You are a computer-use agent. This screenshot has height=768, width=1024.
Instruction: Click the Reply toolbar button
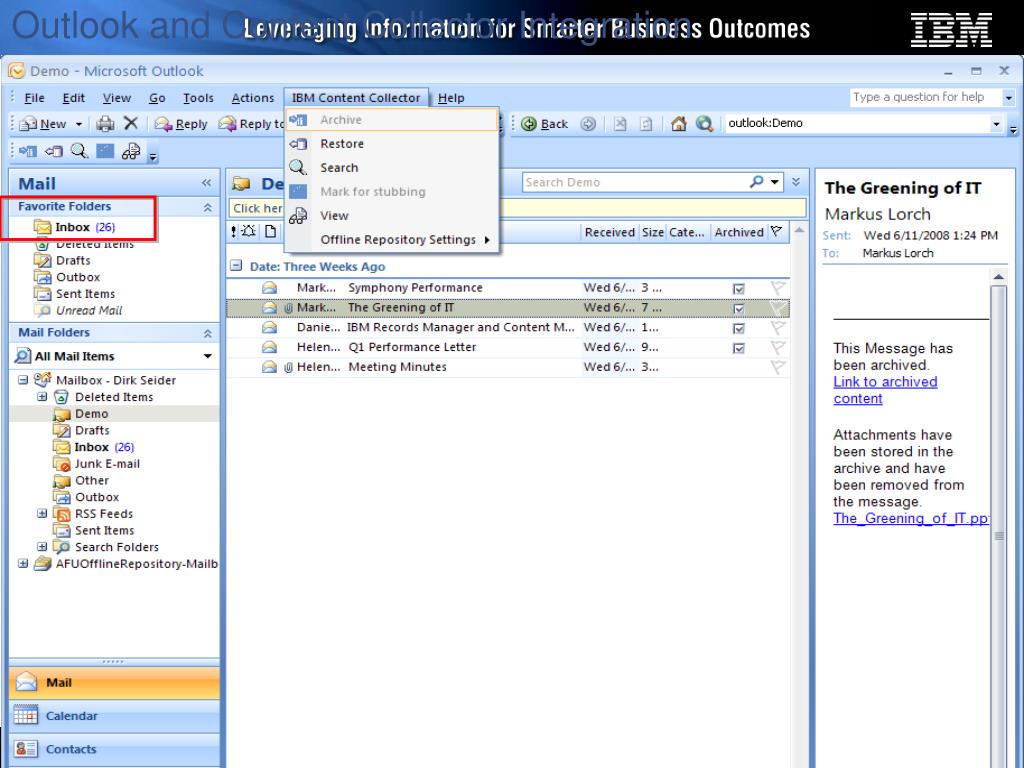tap(181, 123)
